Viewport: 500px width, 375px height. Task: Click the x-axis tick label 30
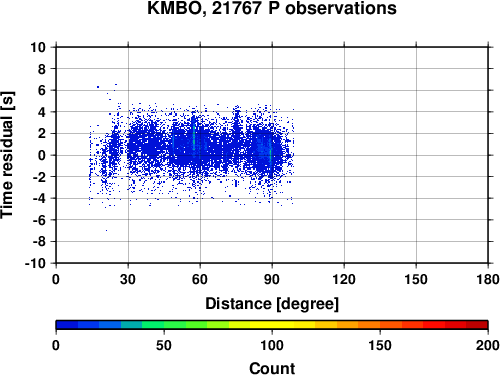(x=128, y=279)
